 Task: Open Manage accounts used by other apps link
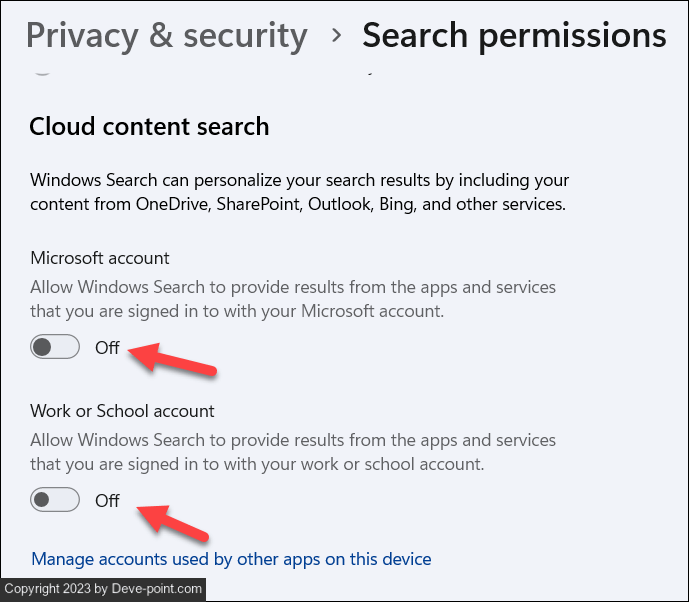click(x=231, y=559)
